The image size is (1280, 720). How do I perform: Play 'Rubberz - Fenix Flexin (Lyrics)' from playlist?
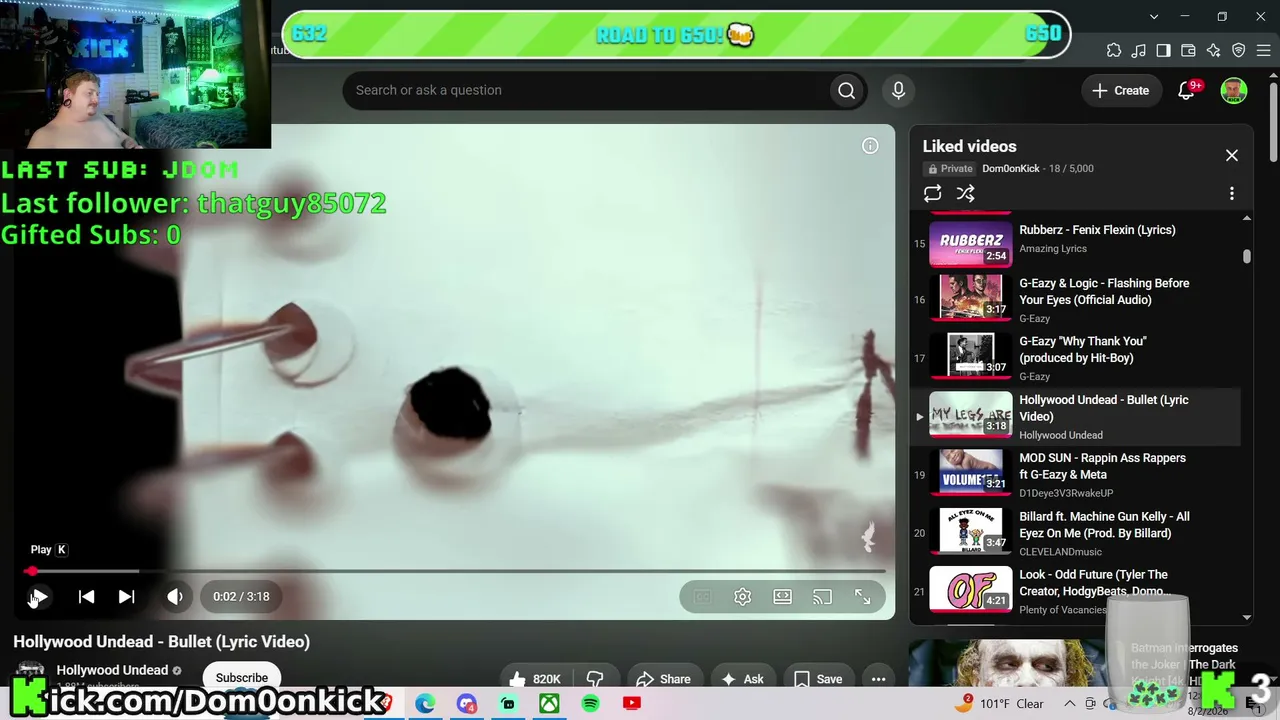coord(1097,230)
